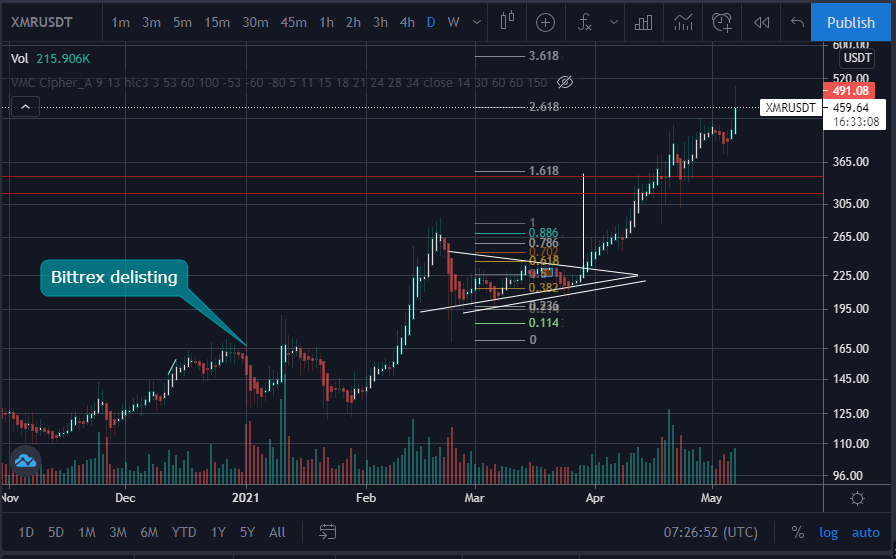The image size is (896, 559).
Task: Expand the indicators favorites dropdown arrow
Action: pyautogui.click(x=613, y=22)
